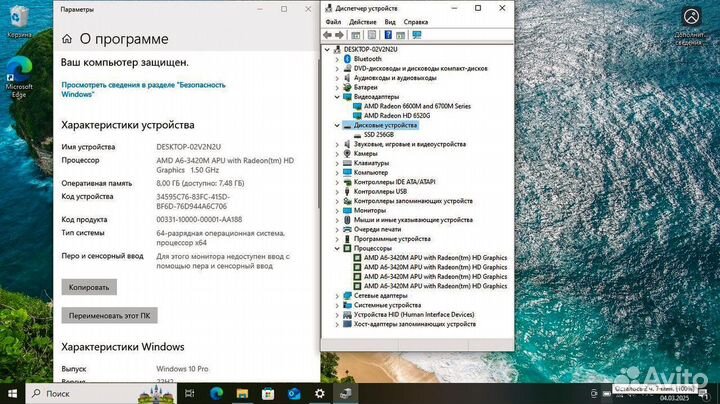Click the Back arrow in Device Manager toolbar
Screen dimensions: 720x404
pos(327,35)
